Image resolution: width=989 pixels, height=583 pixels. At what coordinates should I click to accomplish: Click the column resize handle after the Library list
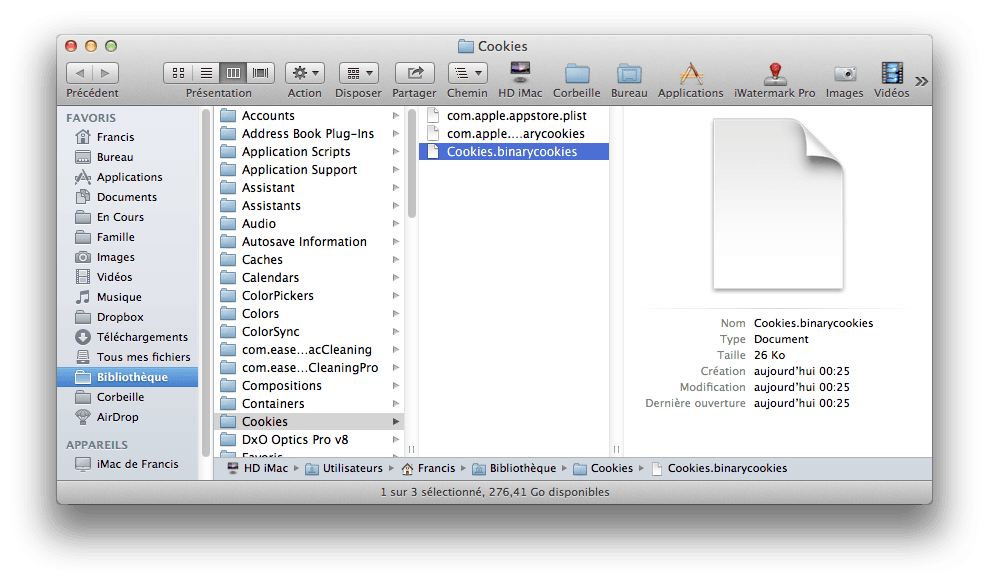click(x=411, y=449)
